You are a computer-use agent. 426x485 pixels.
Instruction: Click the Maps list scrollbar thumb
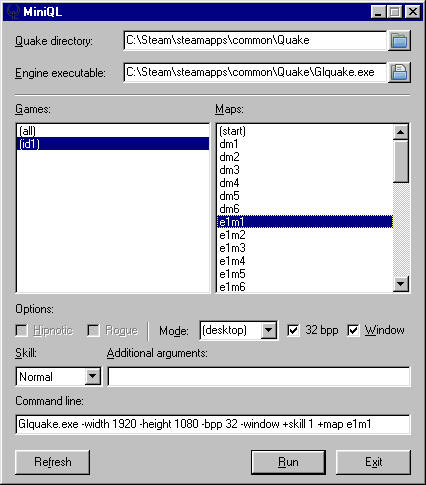point(401,161)
